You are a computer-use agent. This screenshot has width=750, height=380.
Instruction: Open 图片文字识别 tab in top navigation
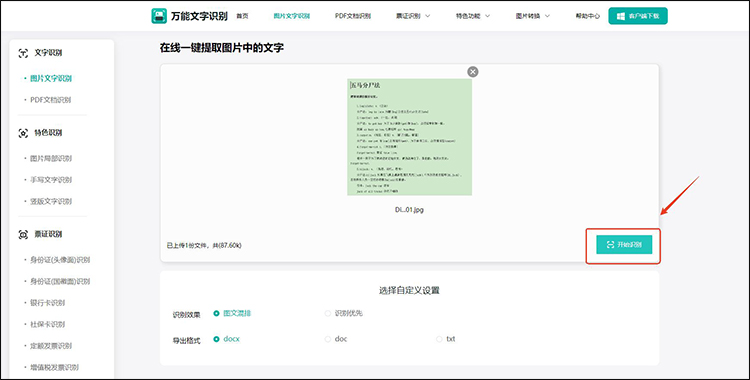pos(292,16)
